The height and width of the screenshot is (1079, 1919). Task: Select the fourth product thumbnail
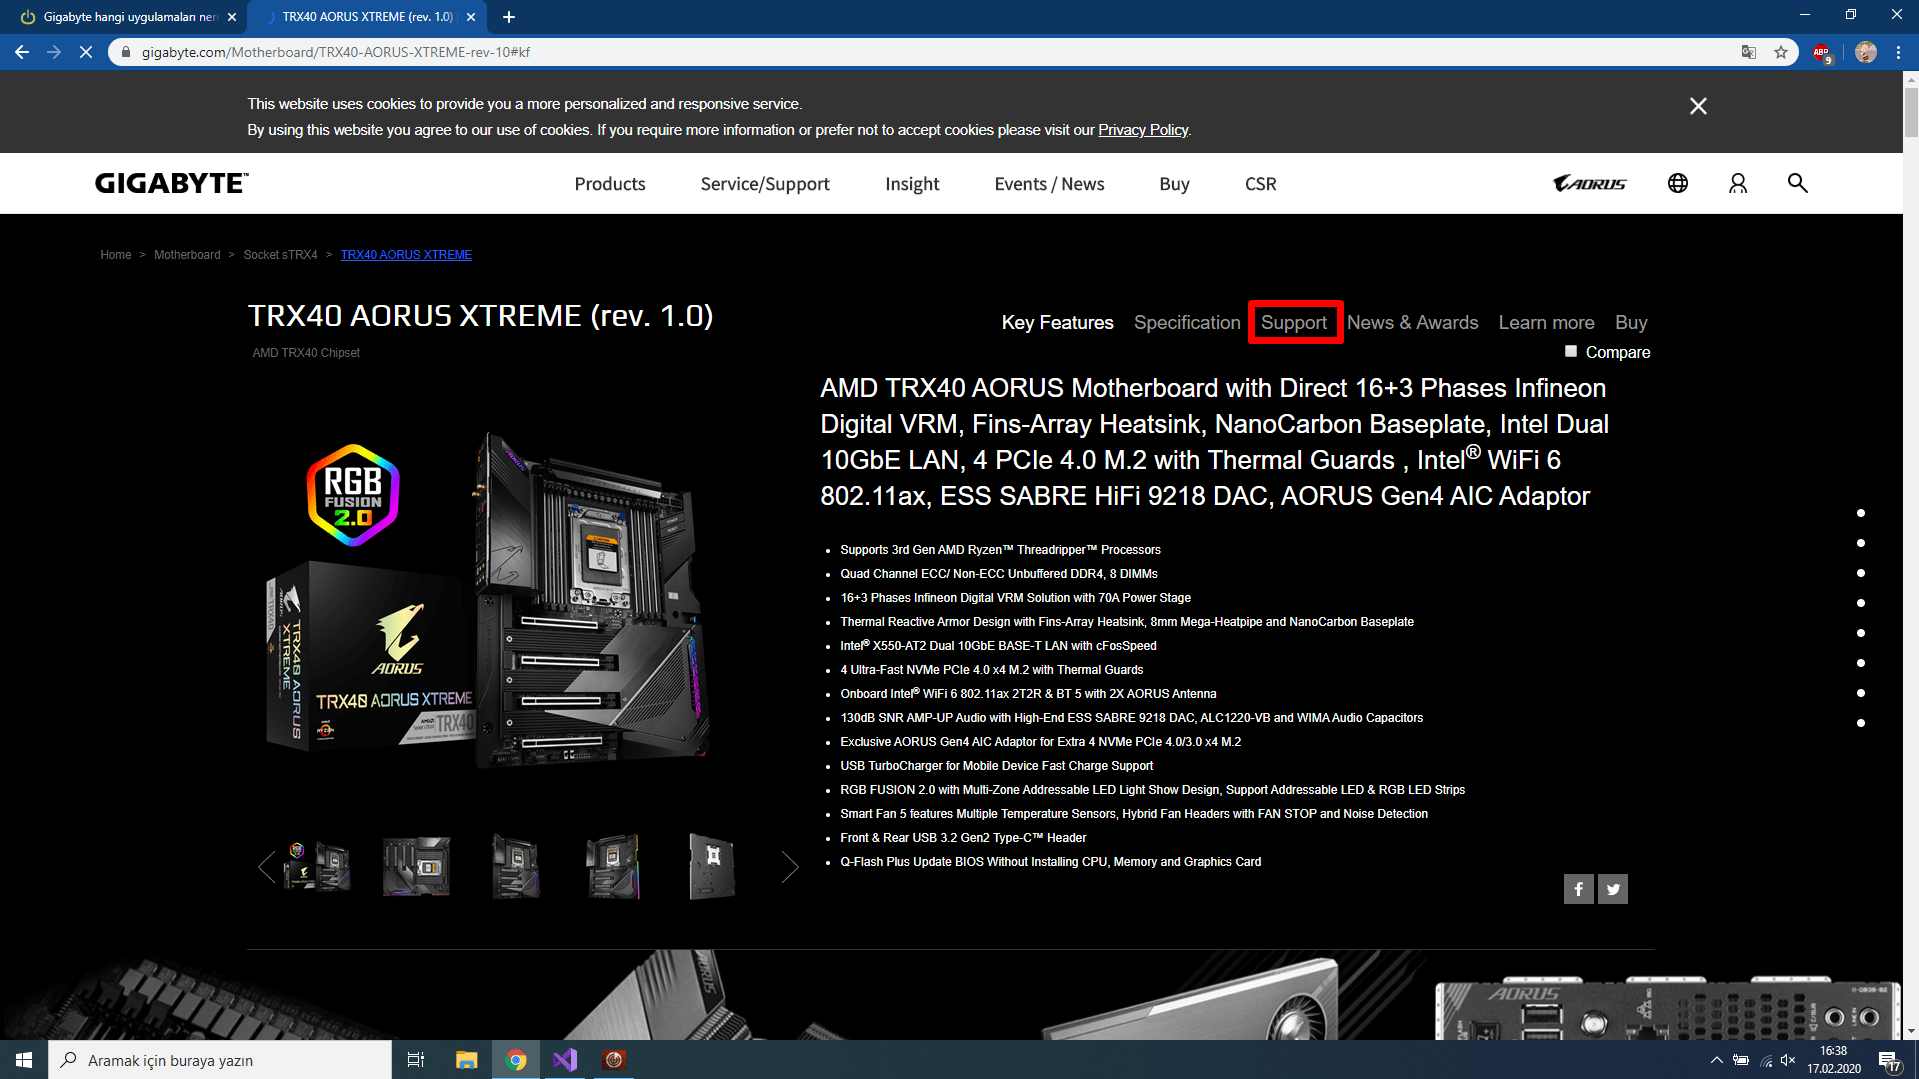pos(613,866)
